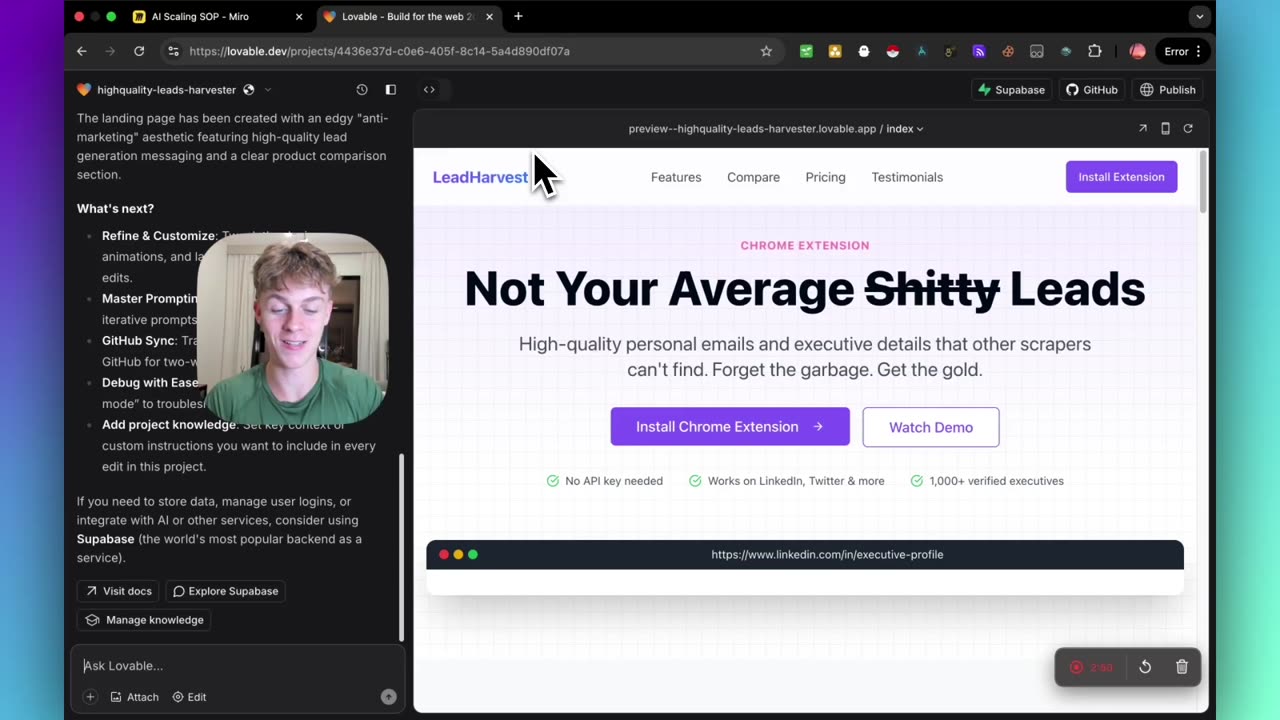Toggle the chat sidebar panel icon

391,90
